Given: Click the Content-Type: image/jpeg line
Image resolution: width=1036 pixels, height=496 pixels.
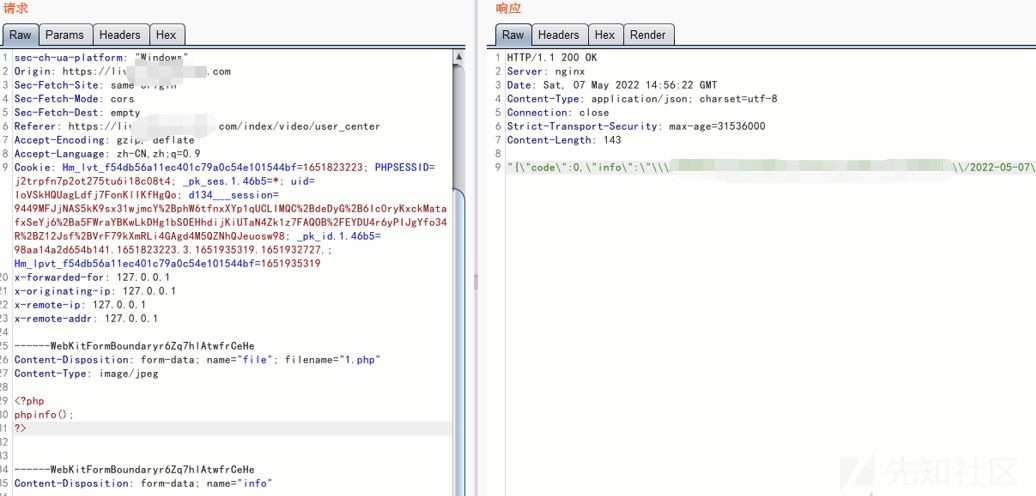Looking at the screenshot, I should [86, 374].
